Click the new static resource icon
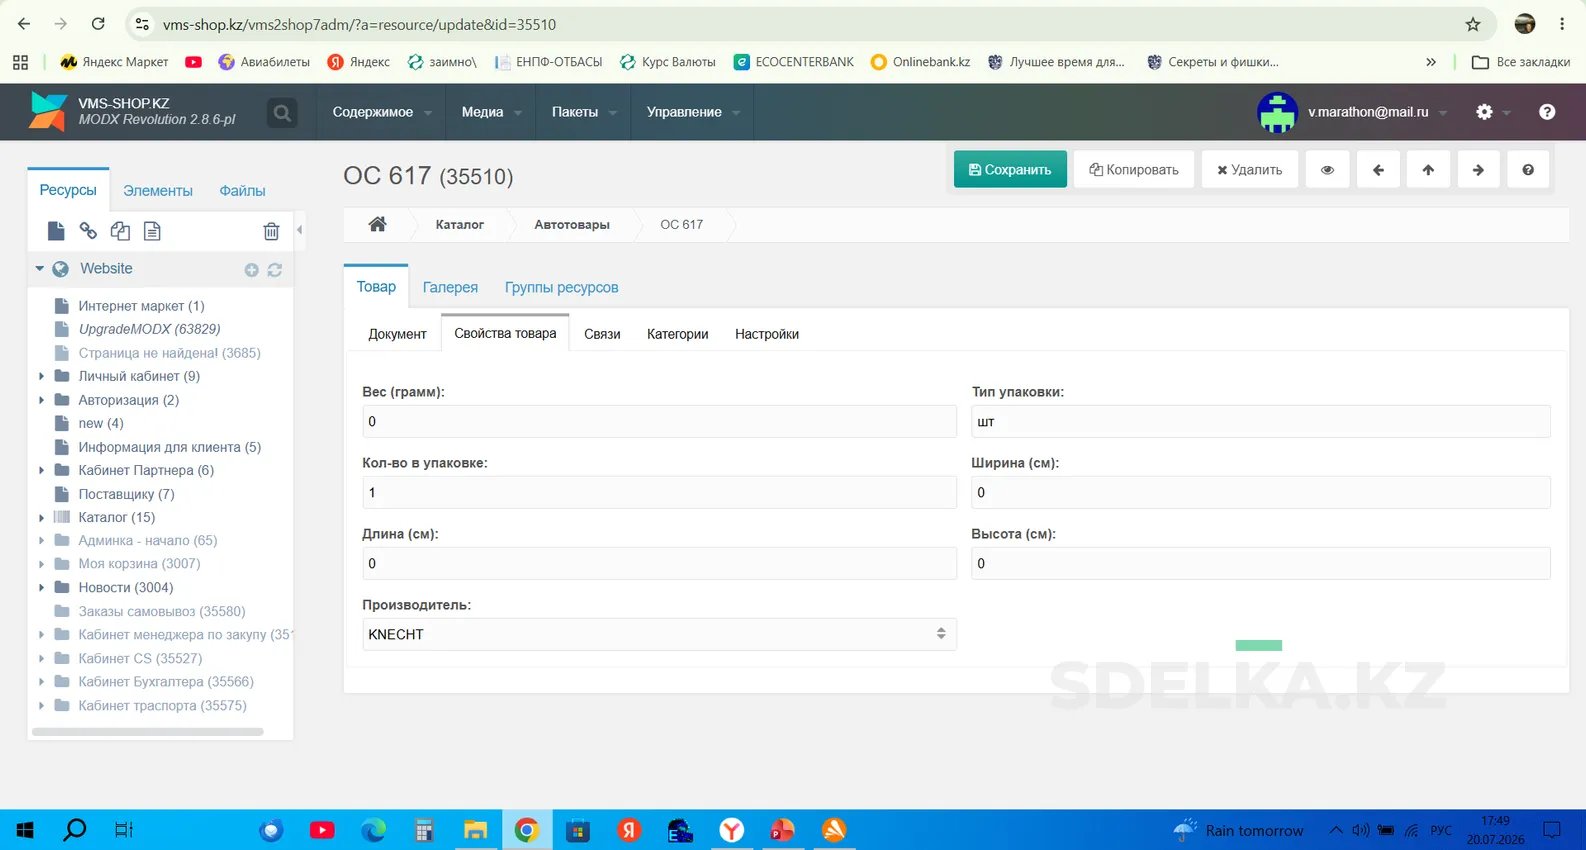 pyautogui.click(x=152, y=231)
